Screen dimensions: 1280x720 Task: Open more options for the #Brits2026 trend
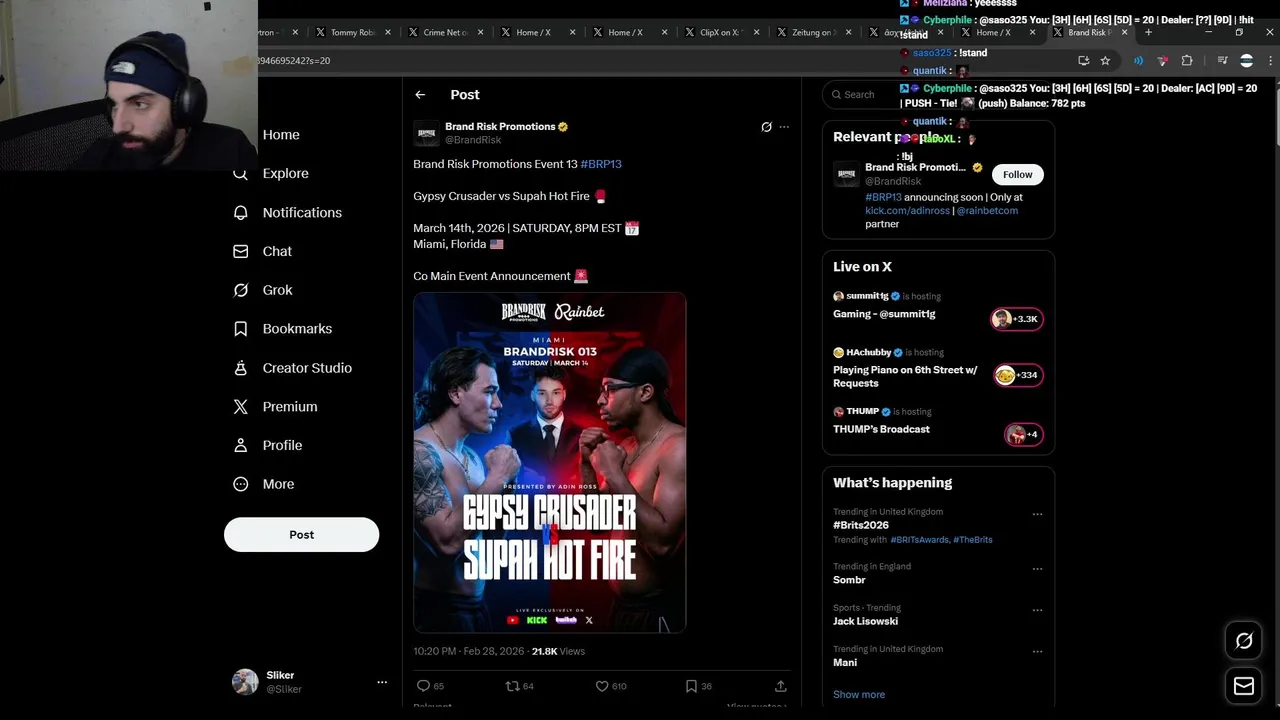click(x=1037, y=515)
